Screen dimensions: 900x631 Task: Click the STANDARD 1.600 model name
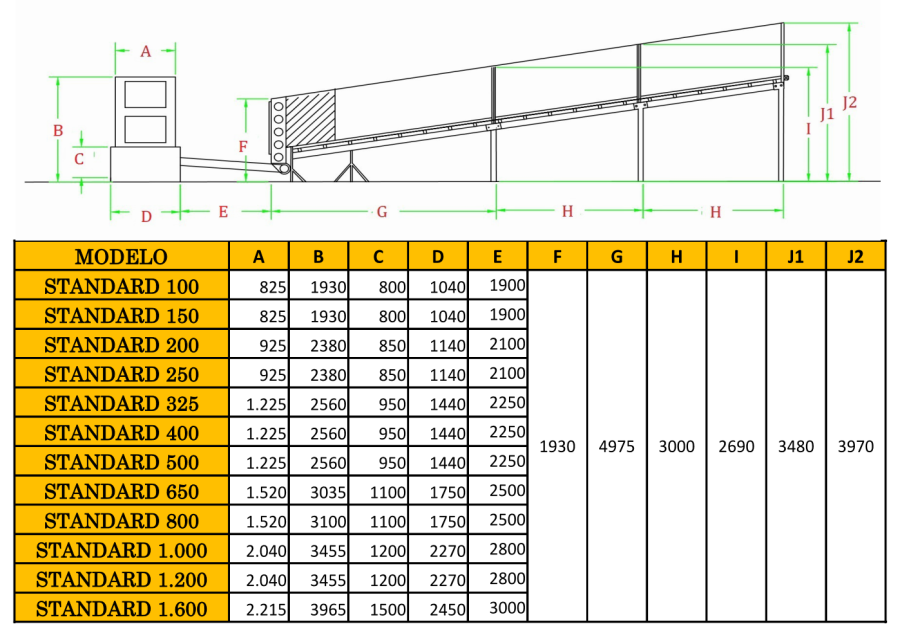pos(121,609)
